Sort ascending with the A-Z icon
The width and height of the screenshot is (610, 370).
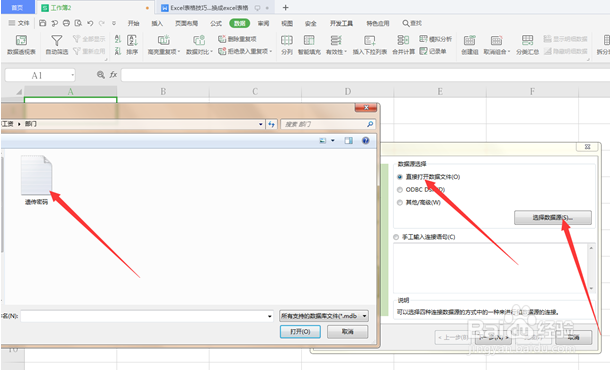[x=118, y=39]
